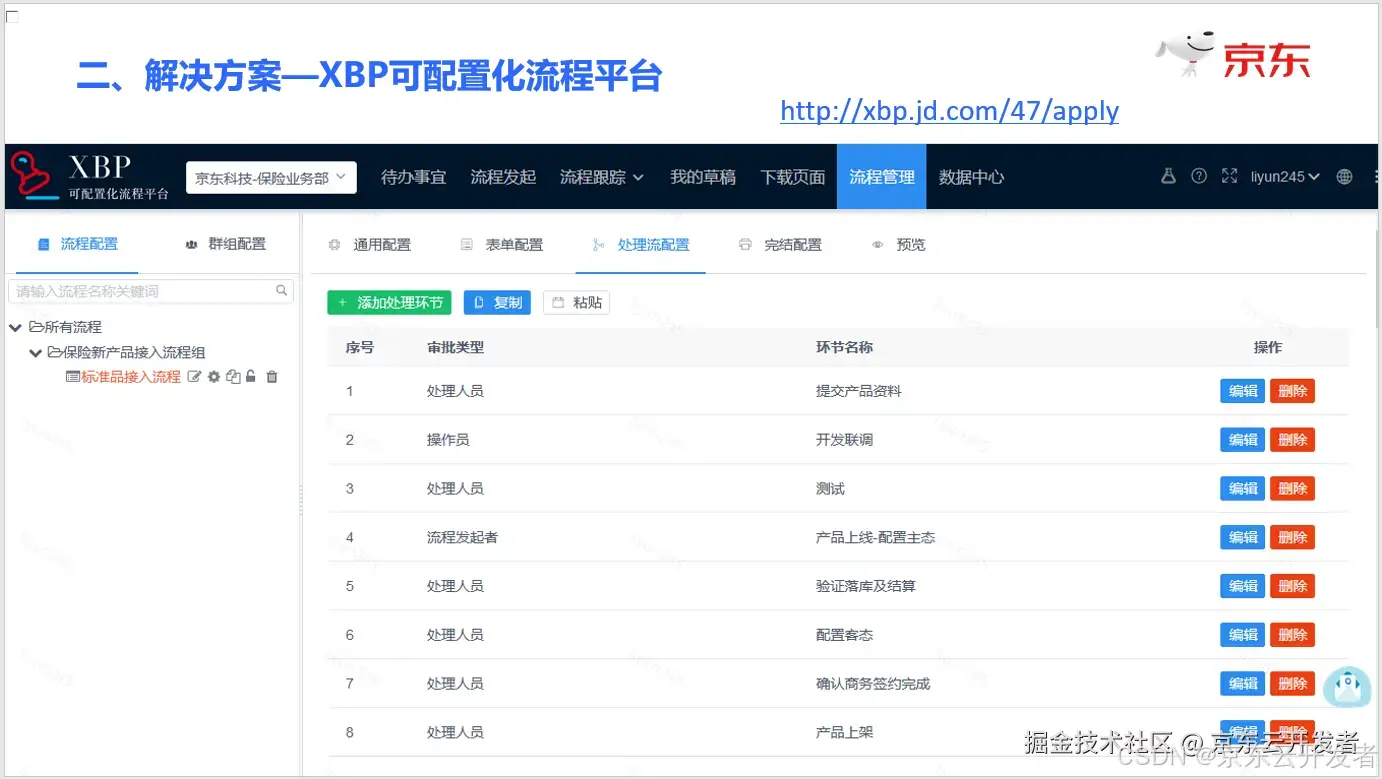
Task: Select the 标准品接入流程 tree item
Action: point(131,377)
